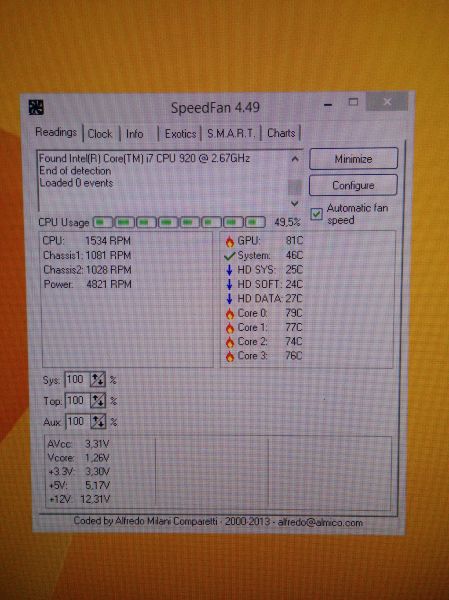The image size is (449, 600).
Task: Click the flame icon beside Core 3
Action: click(230, 356)
